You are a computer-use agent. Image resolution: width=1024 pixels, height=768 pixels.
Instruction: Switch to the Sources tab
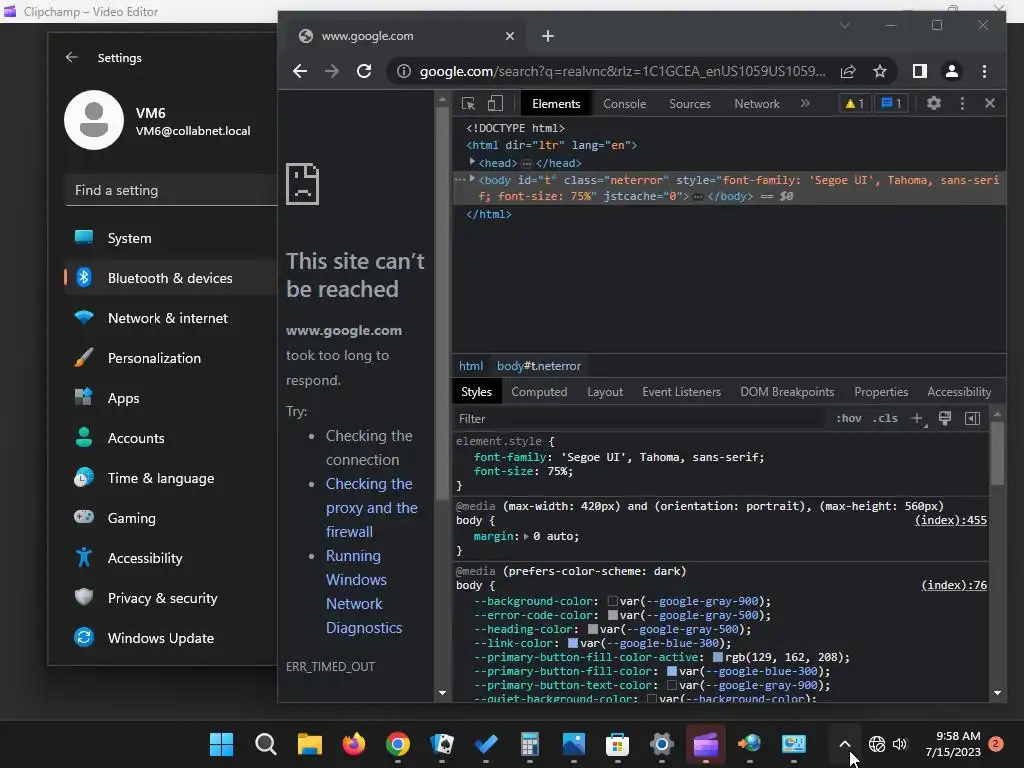(690, 104)
